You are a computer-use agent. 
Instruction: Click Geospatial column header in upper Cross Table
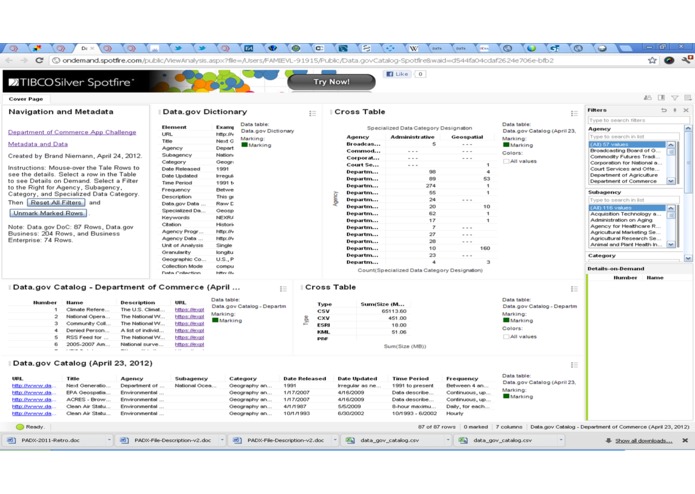467,137
